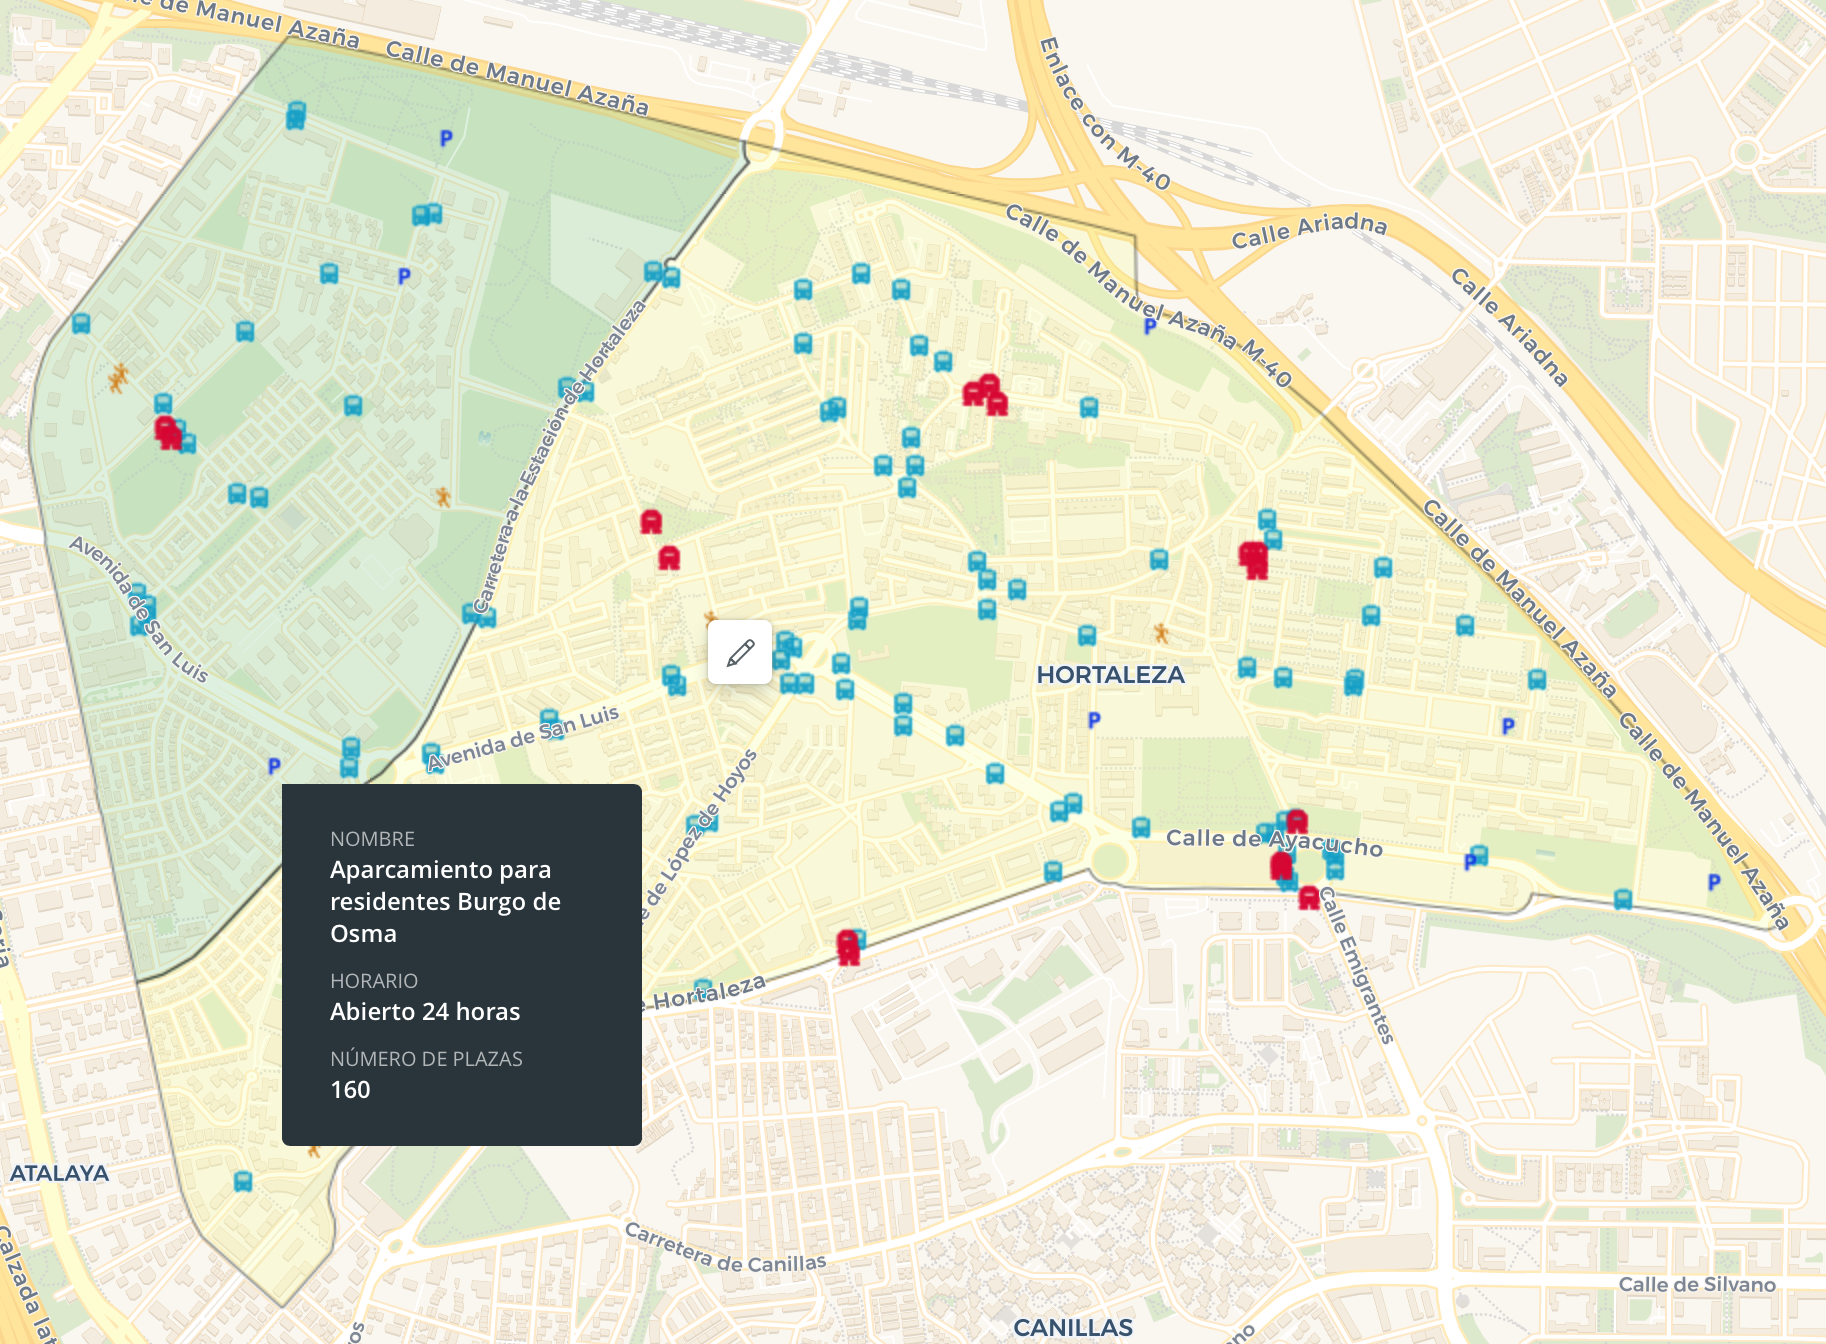Click the topmost parking marker in the green zone
Screen dimensions: 1826x1344
pos(446,139)
